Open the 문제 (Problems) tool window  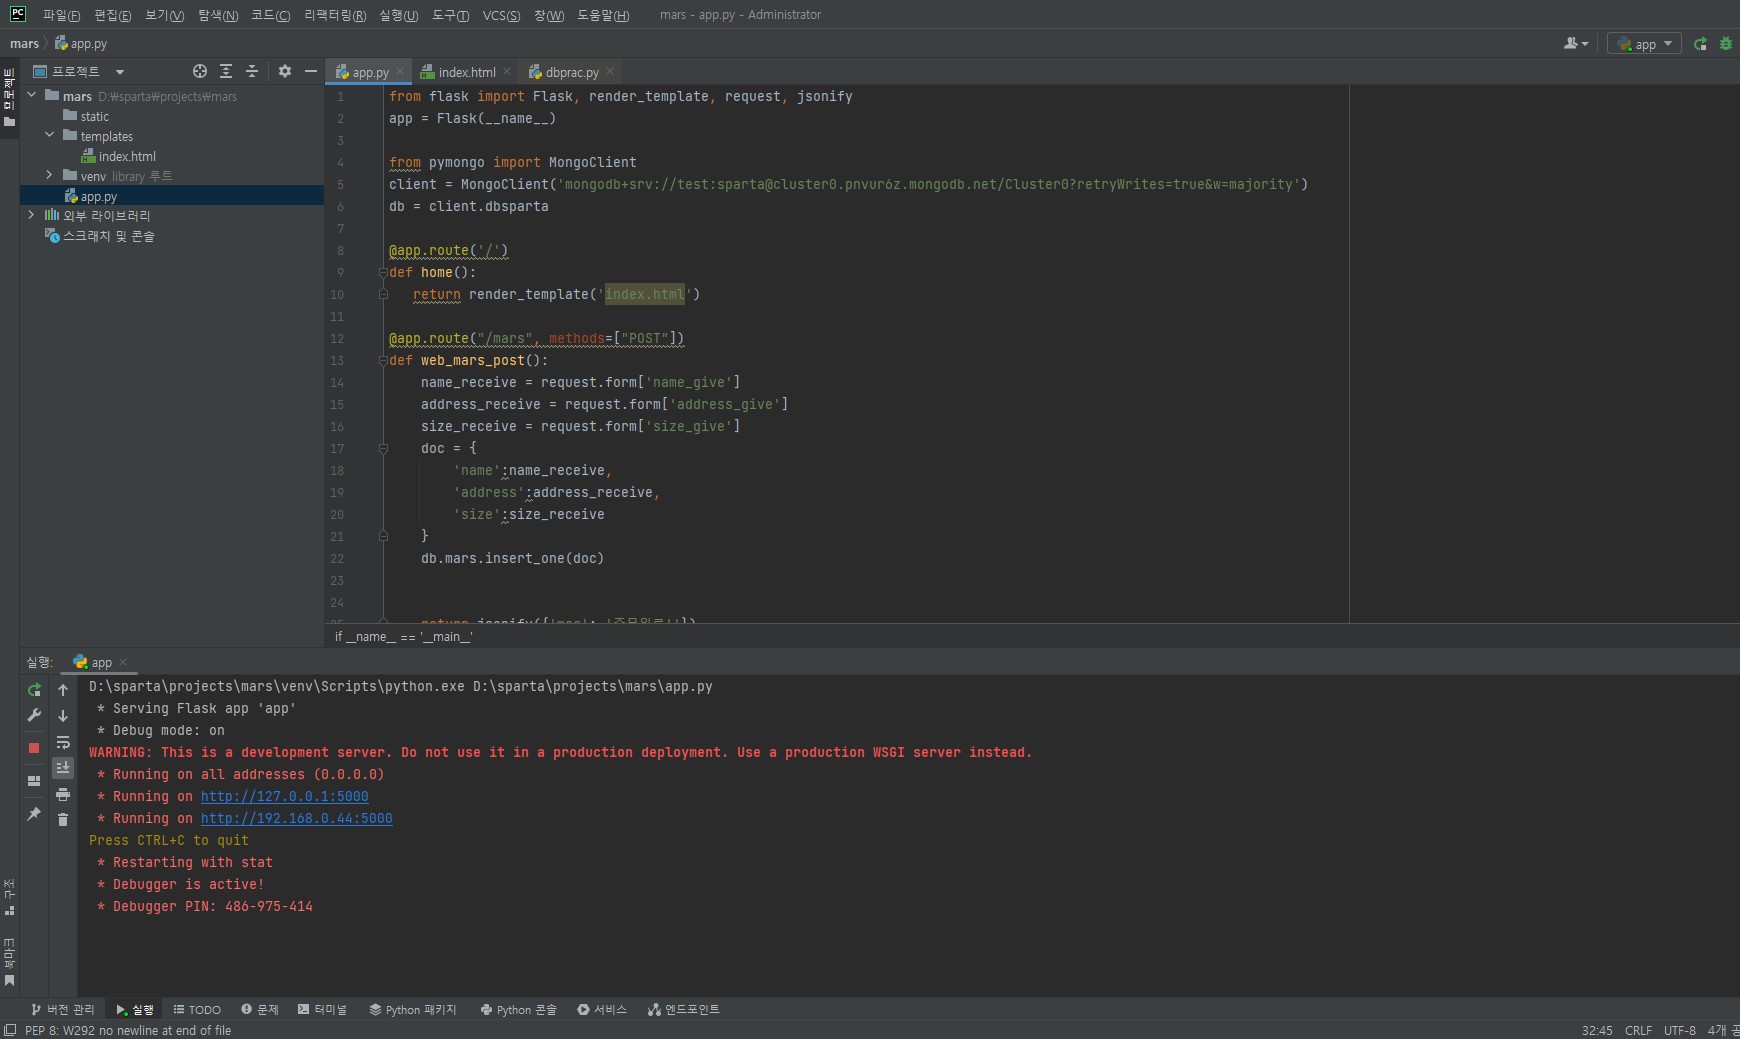click(260, 1009)
